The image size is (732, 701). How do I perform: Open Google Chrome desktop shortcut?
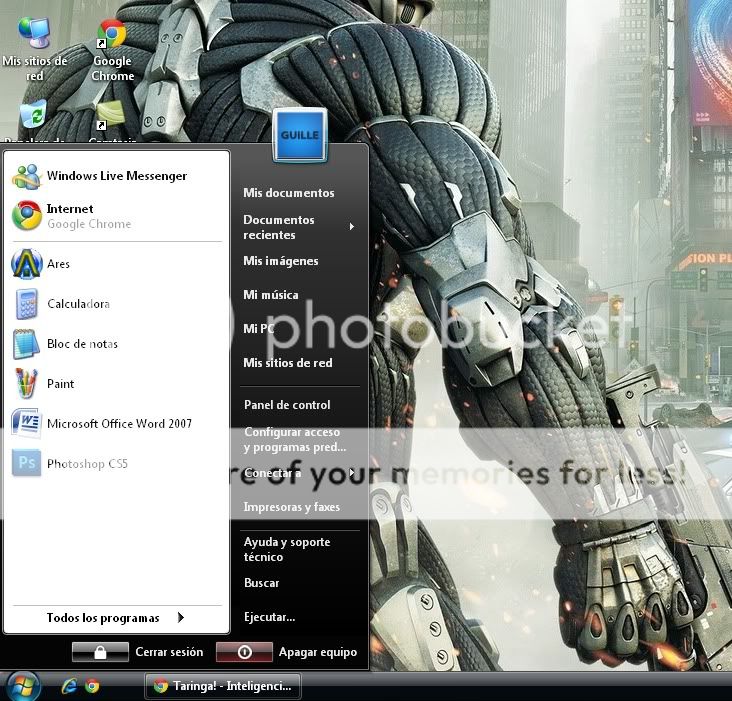(x=112, y=40)
